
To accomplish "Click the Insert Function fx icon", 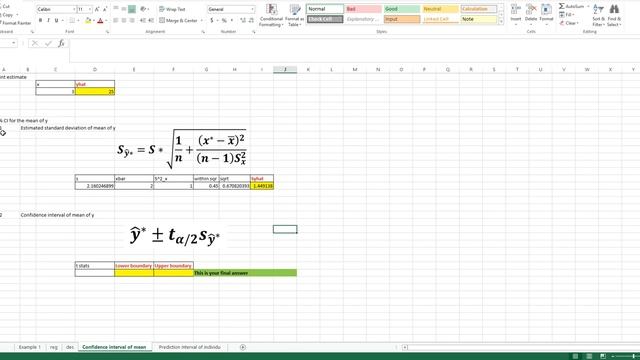I will pyautogui.click(x=61, y=43).
